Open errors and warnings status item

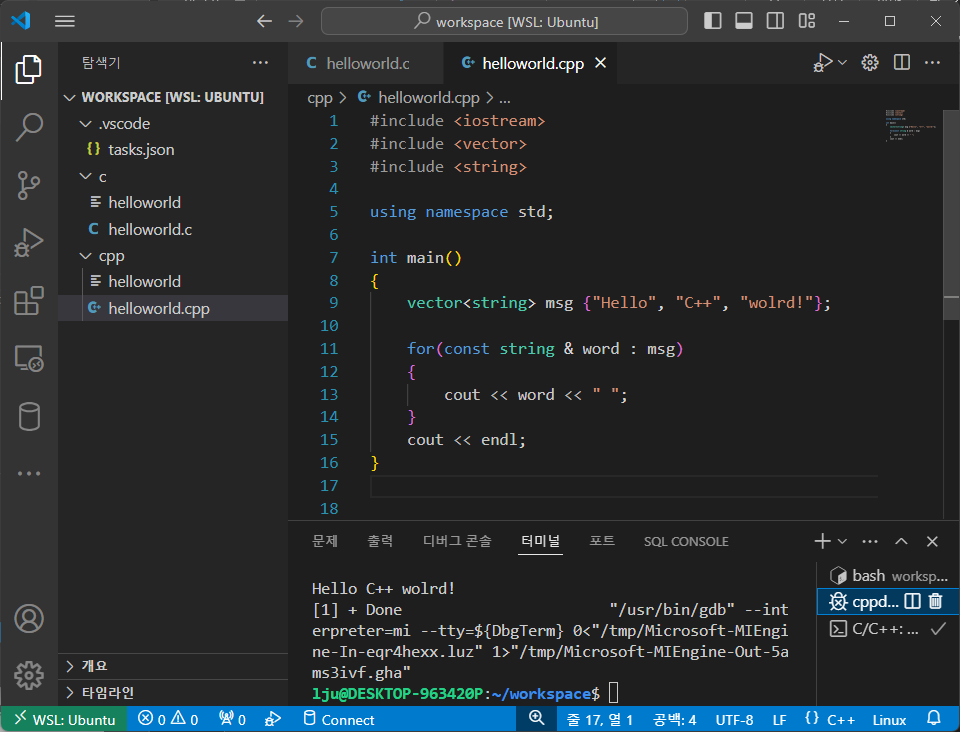click(x=168, y=719)
